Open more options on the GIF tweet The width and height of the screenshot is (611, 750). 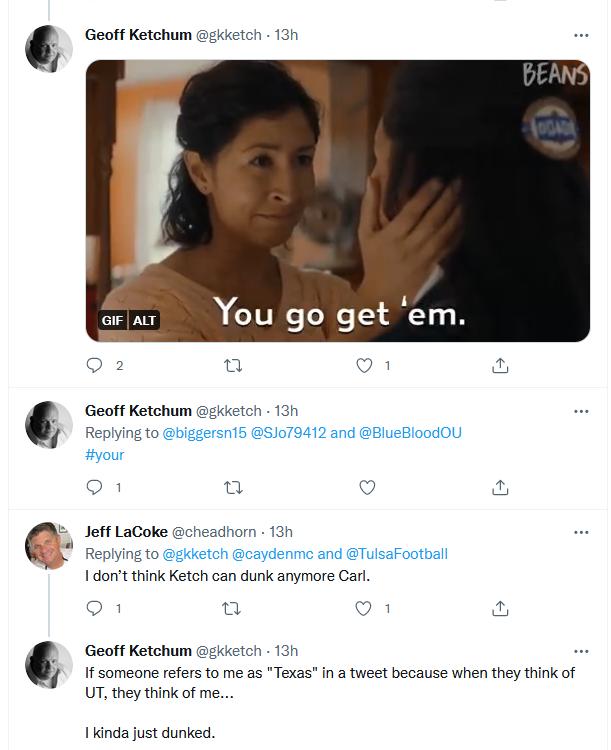pyautogui.click(x=581, y=35)
